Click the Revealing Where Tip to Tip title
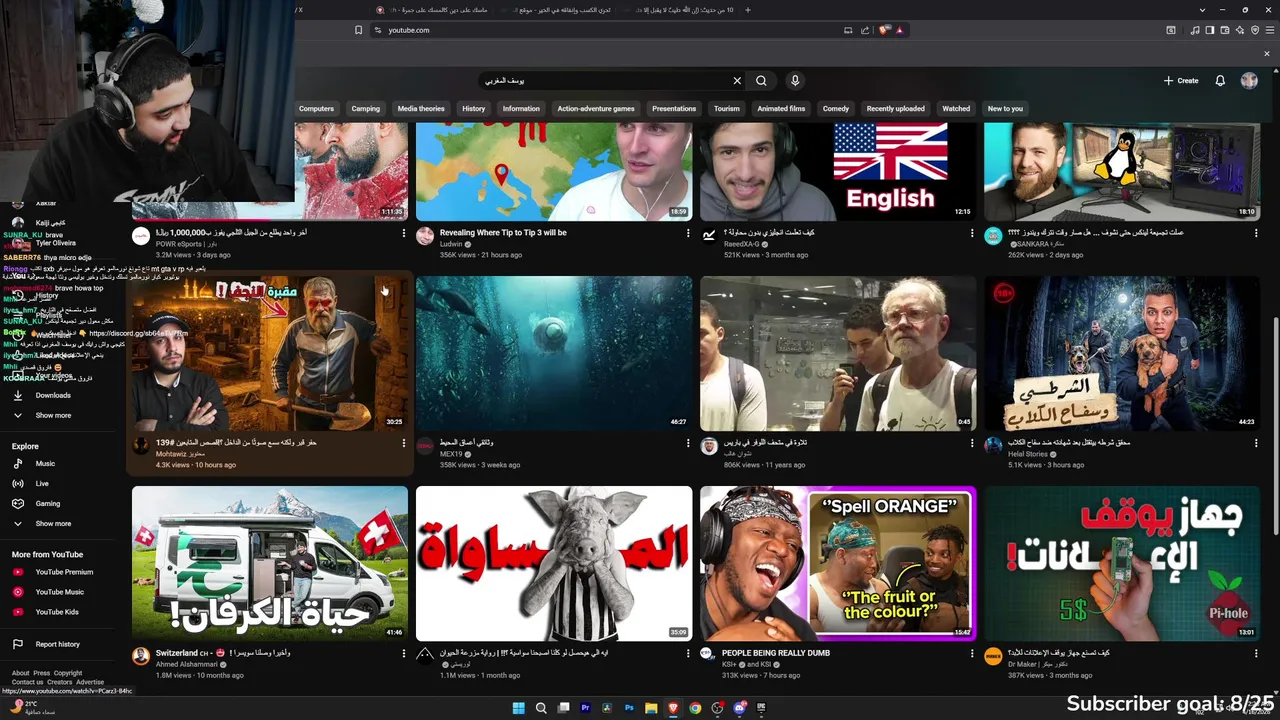The width and height of the screenshot is (1280, 720). [x=503, y=233]
